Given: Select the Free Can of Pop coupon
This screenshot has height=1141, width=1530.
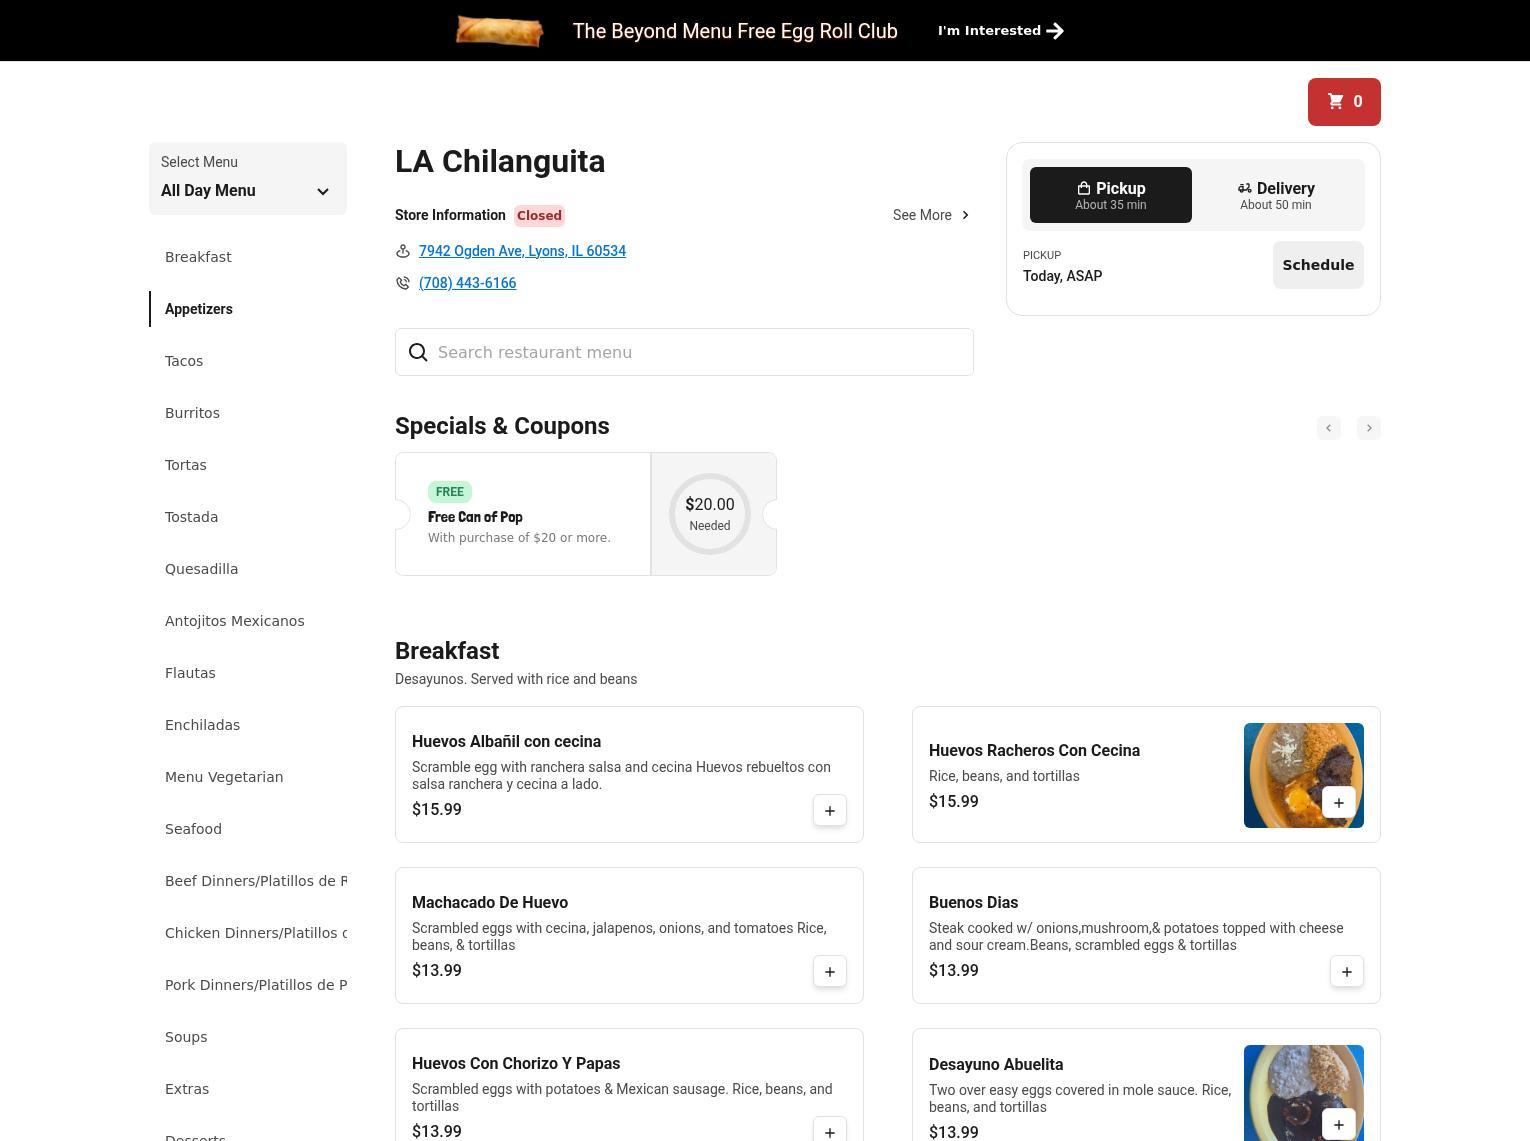Looking at the screenshot, I should (x=522, y=514).
